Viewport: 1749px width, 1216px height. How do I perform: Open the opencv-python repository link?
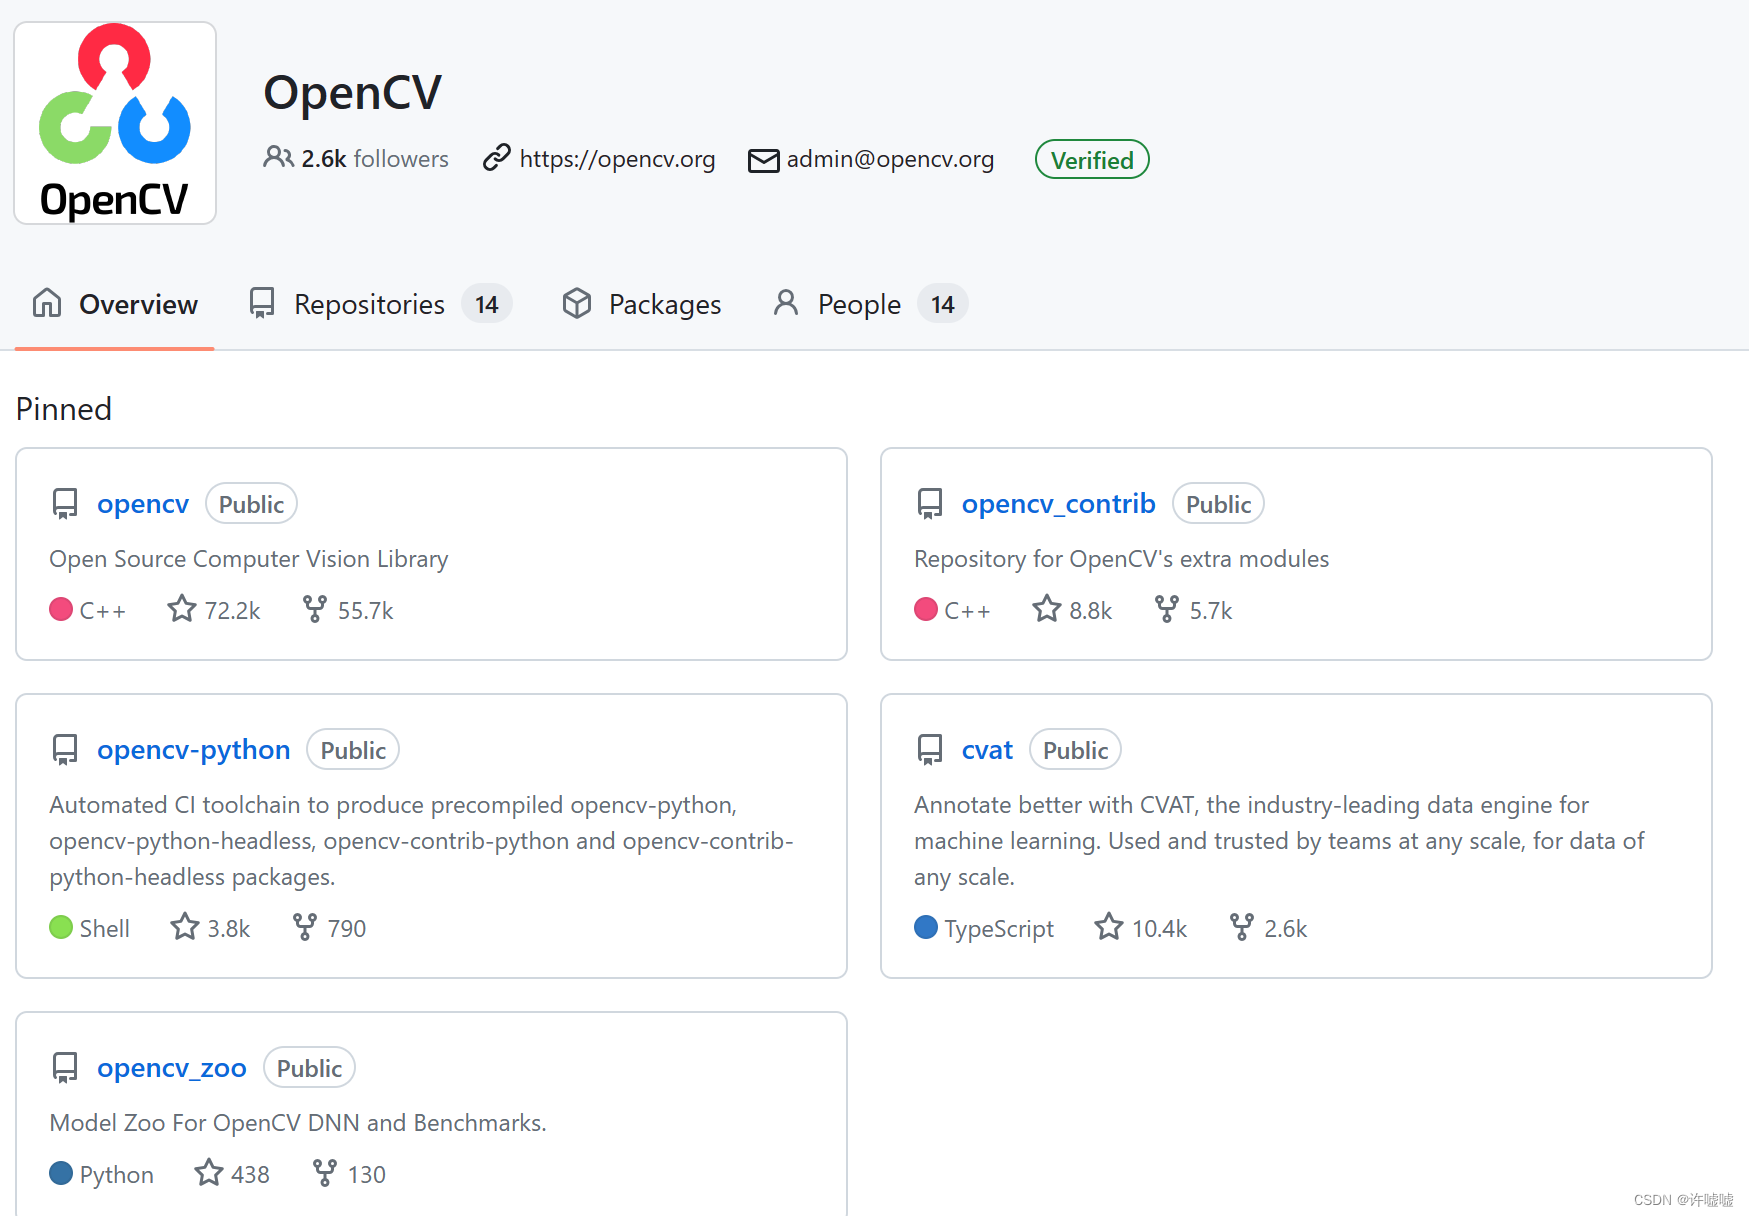click(x=193, y=749)
